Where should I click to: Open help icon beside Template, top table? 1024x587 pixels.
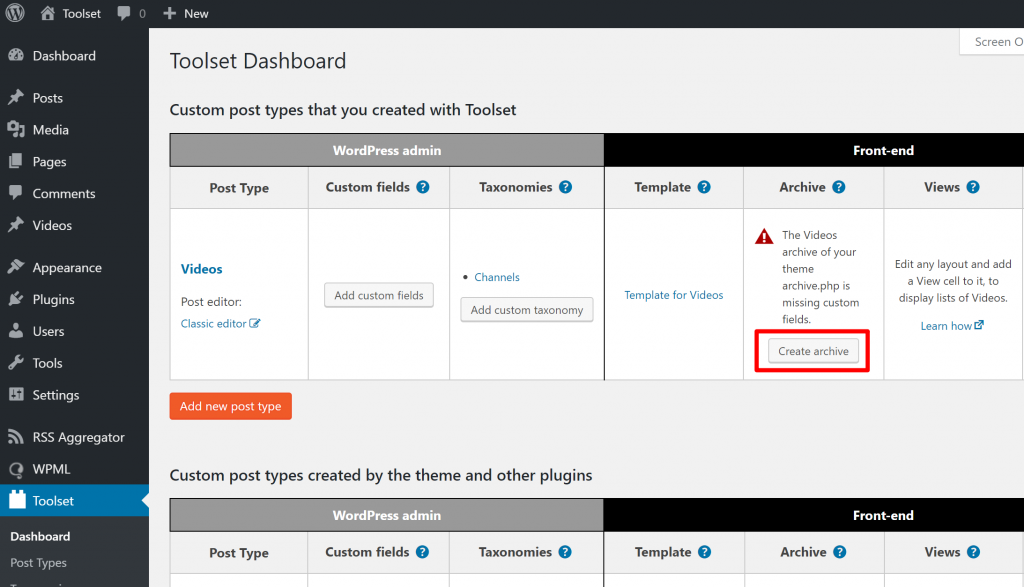[x=704, y=187]
